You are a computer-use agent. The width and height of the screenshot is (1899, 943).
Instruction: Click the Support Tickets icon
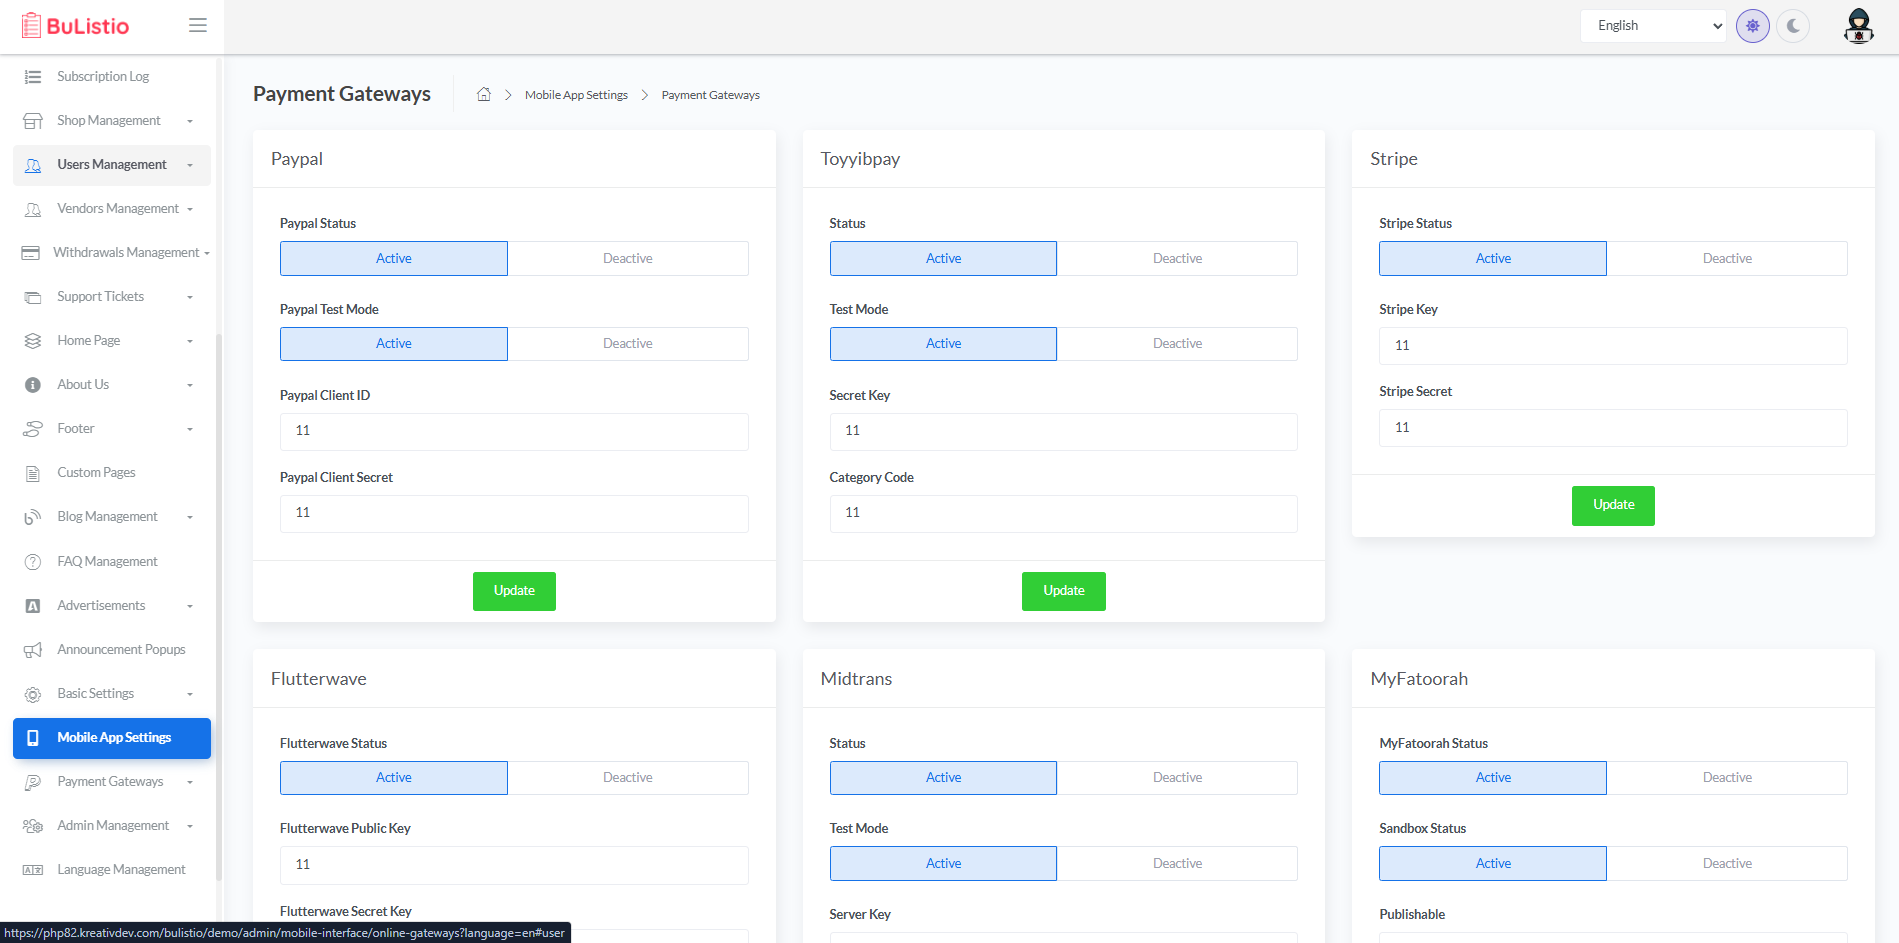[x=33, y=297]
